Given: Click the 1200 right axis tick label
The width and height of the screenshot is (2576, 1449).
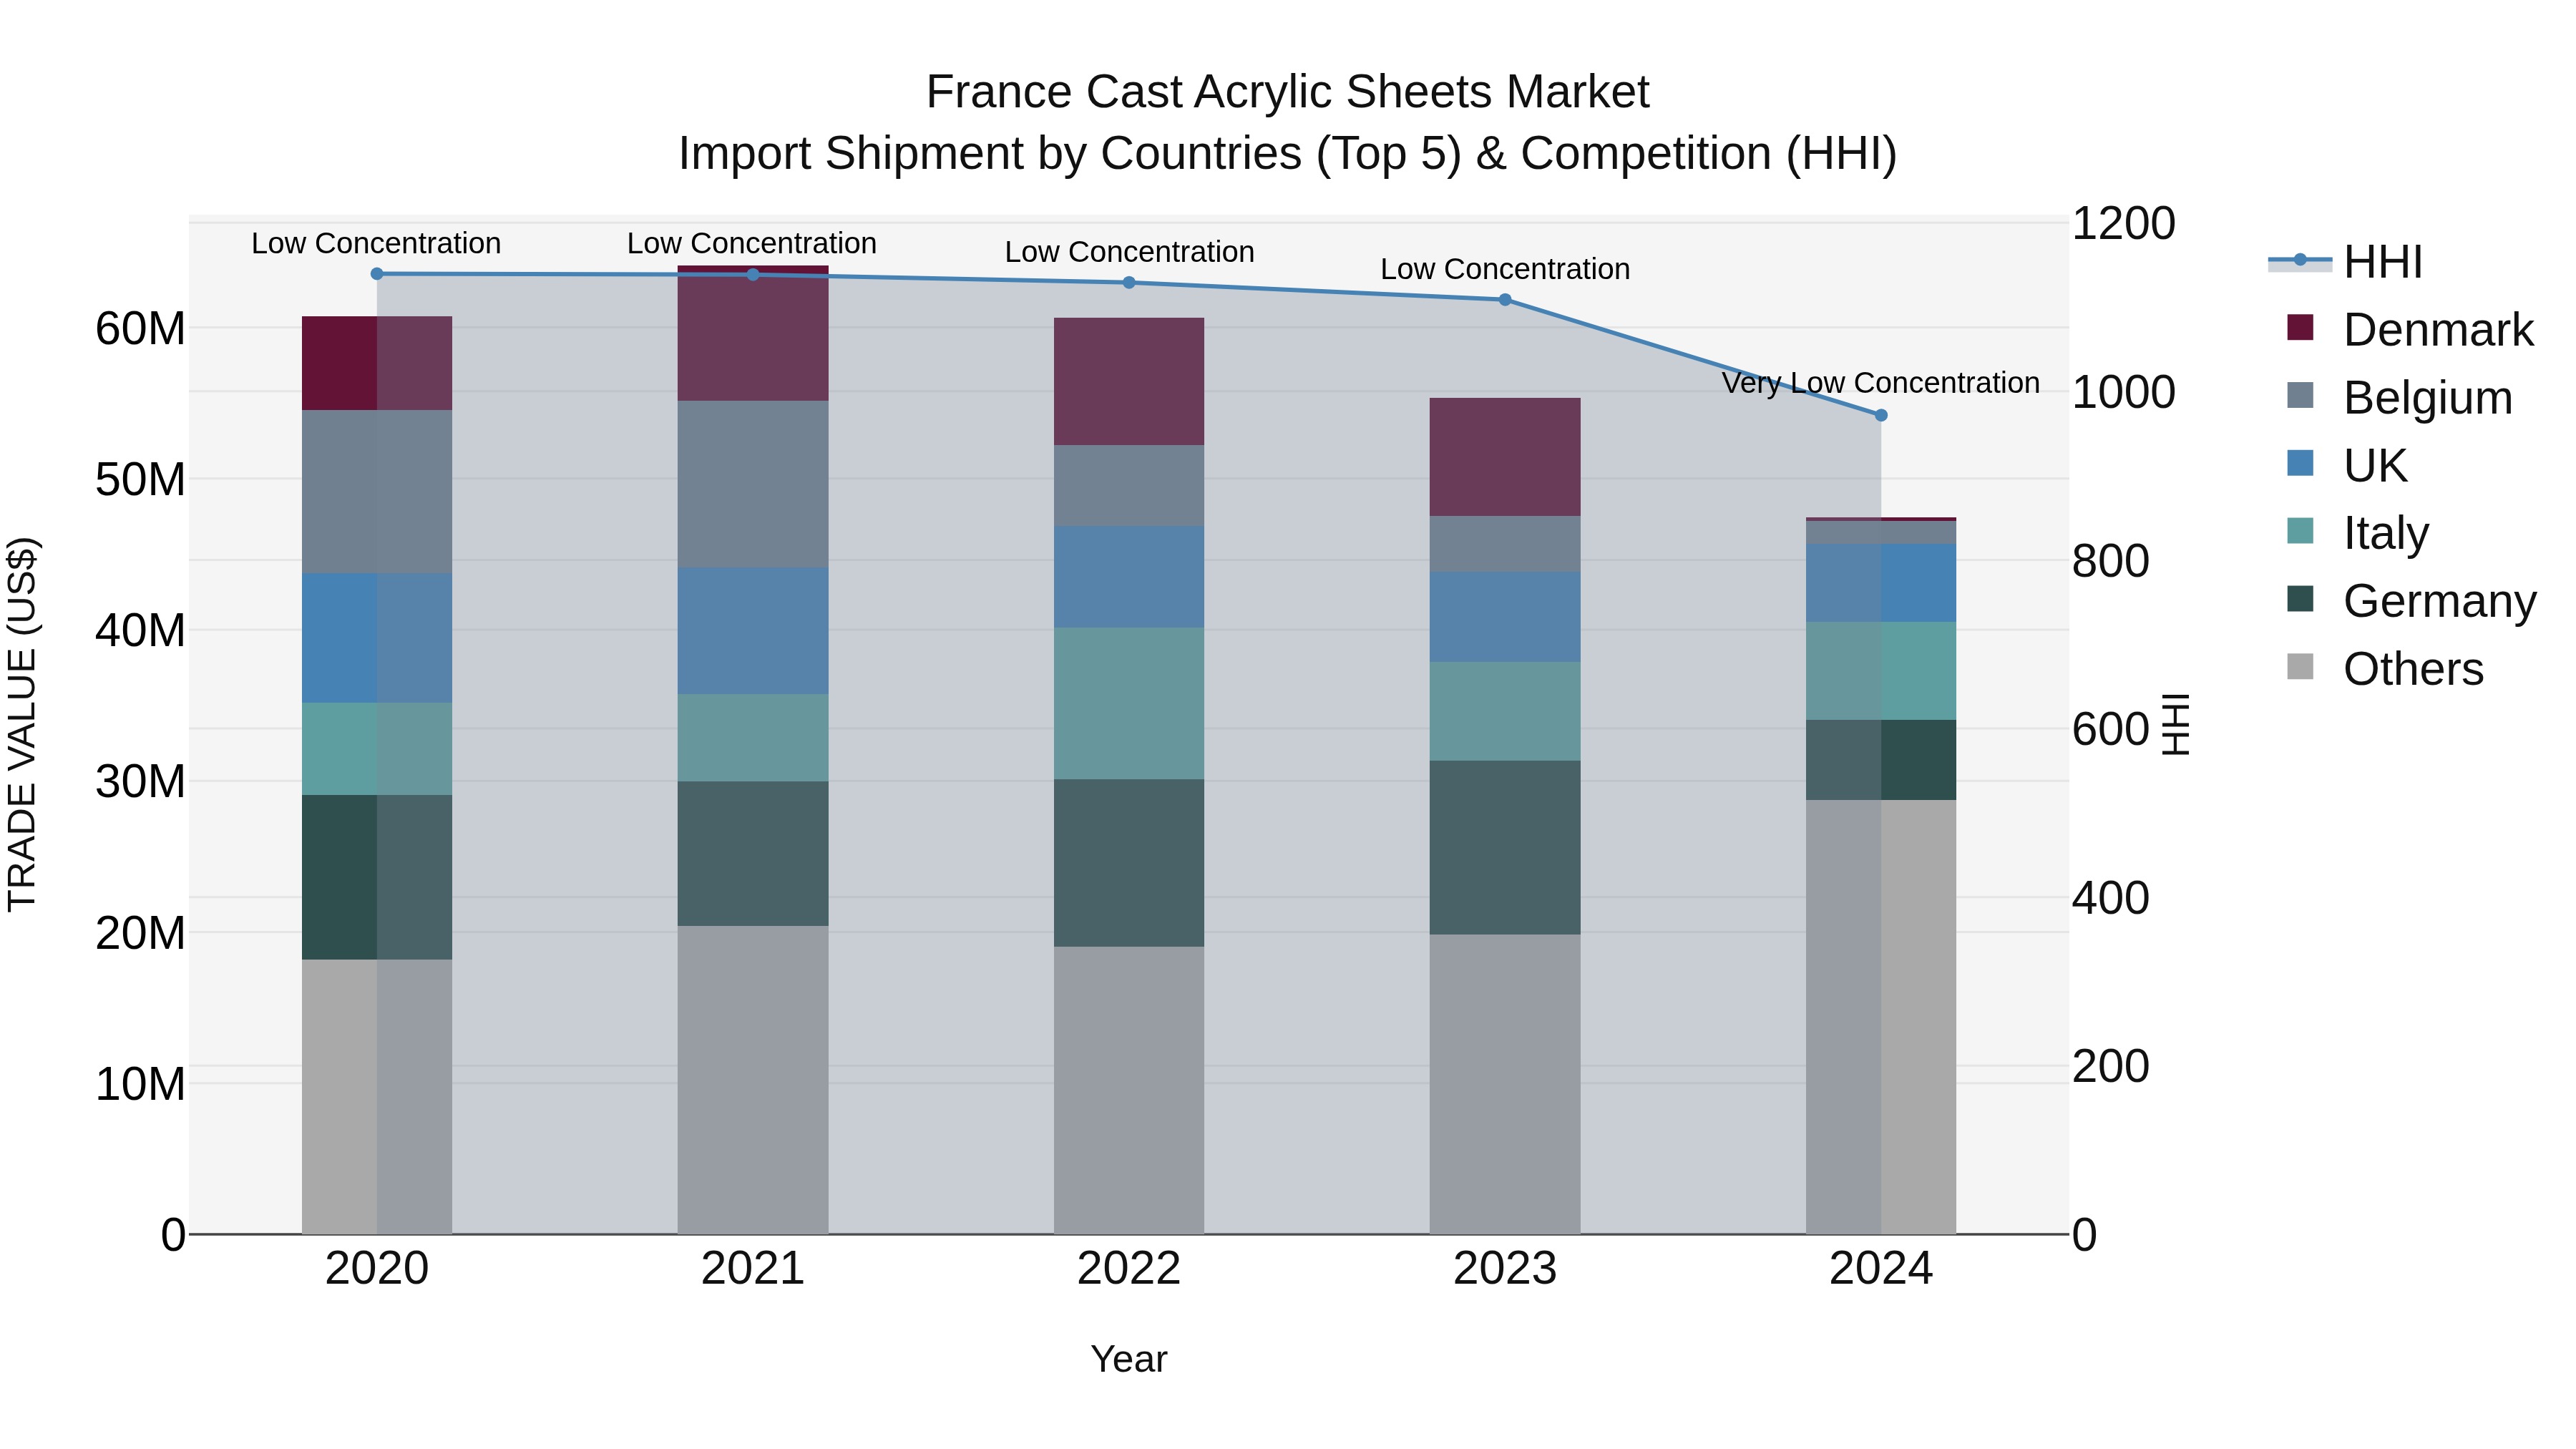Looking at the screenshot, I should [x=2123, y=223].
